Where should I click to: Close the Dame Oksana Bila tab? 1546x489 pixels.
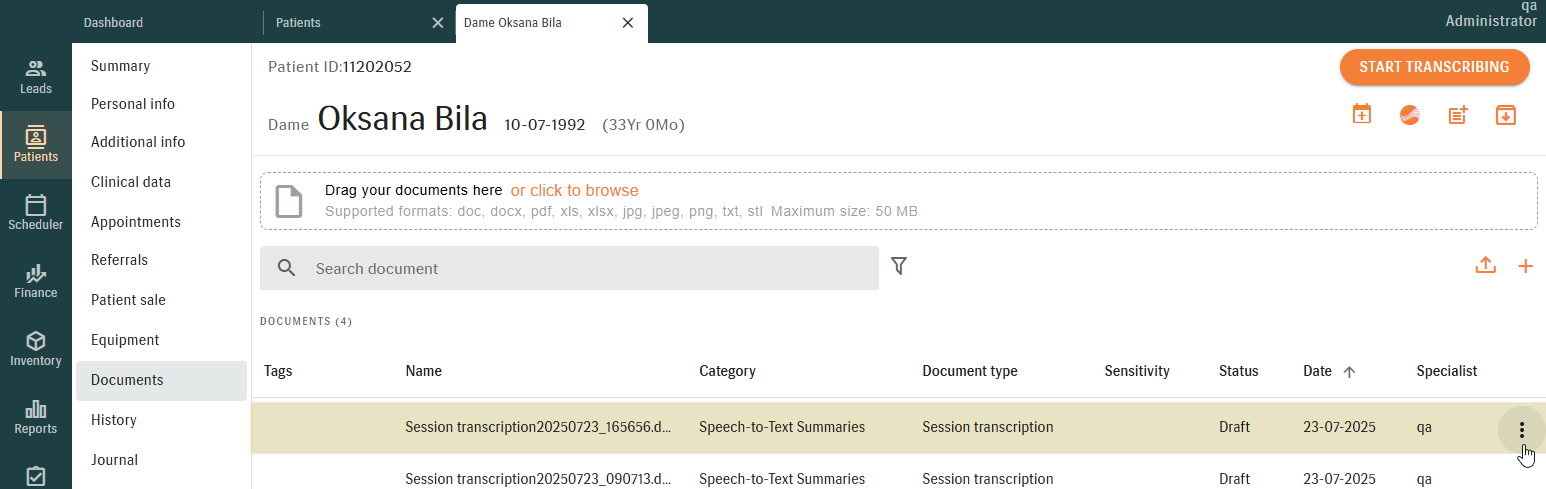click(x=628, y=23)
